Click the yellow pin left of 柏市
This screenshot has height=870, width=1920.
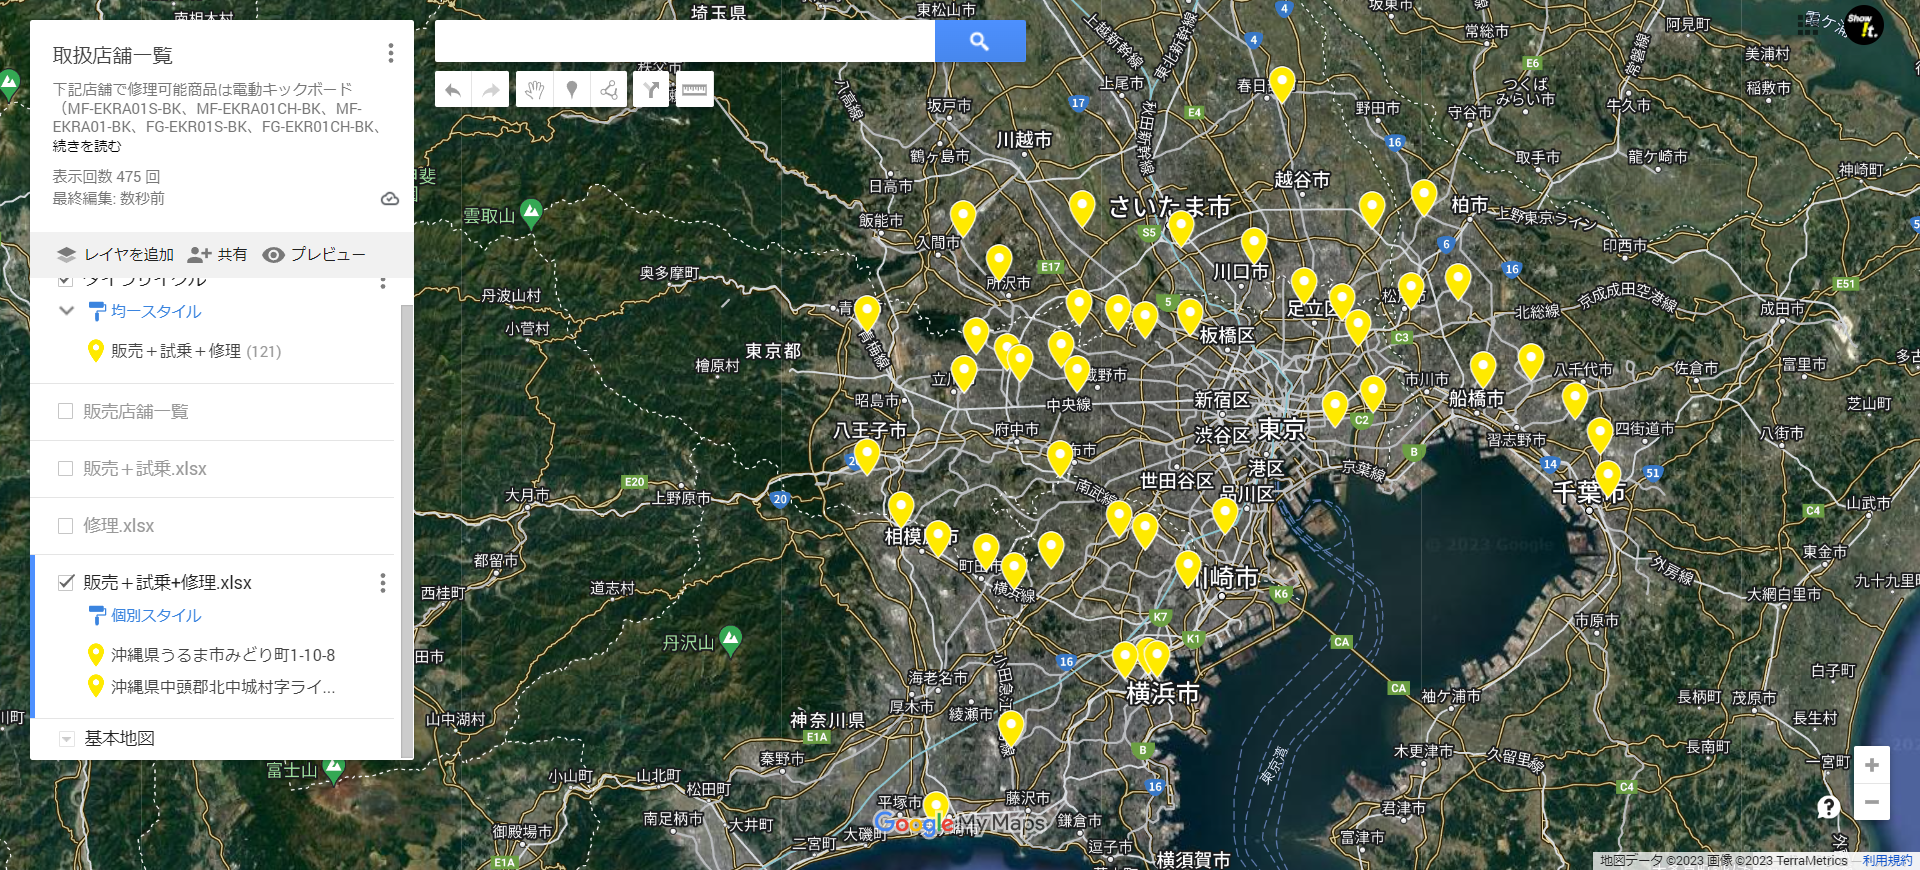pos(1424,197)
